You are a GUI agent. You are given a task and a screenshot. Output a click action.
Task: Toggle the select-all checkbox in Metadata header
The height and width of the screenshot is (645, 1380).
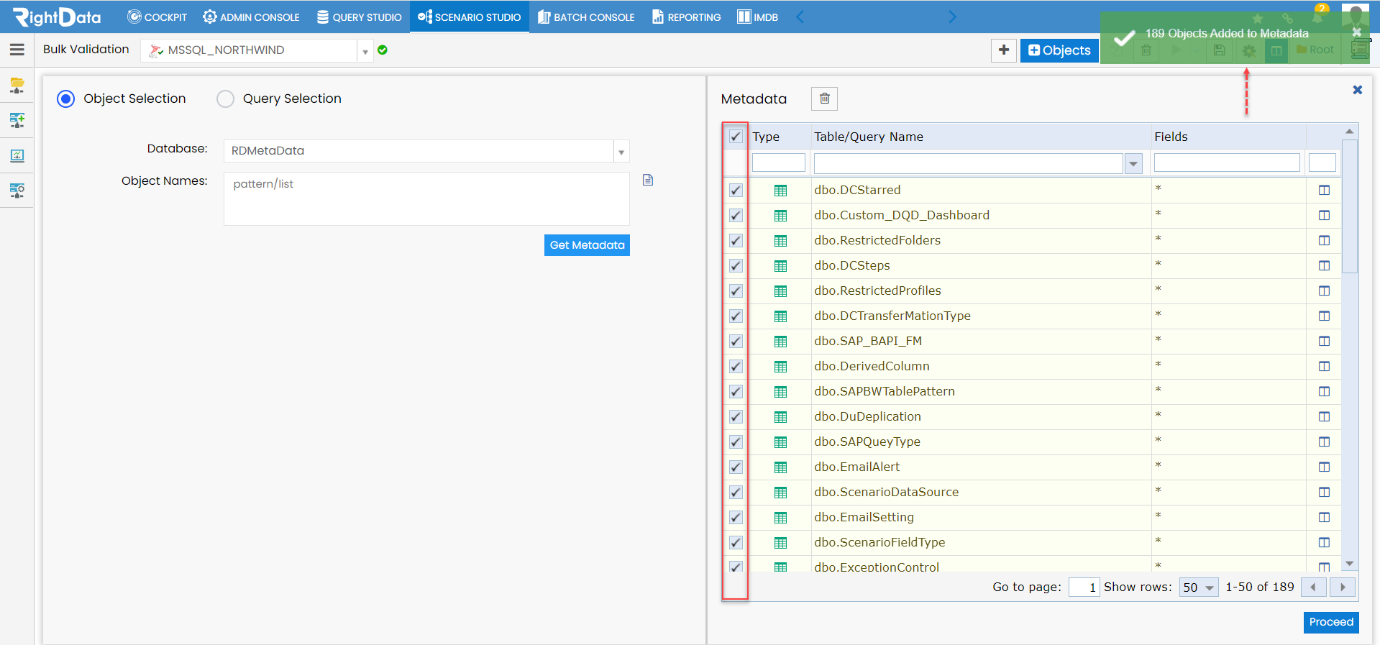(736, 137)
